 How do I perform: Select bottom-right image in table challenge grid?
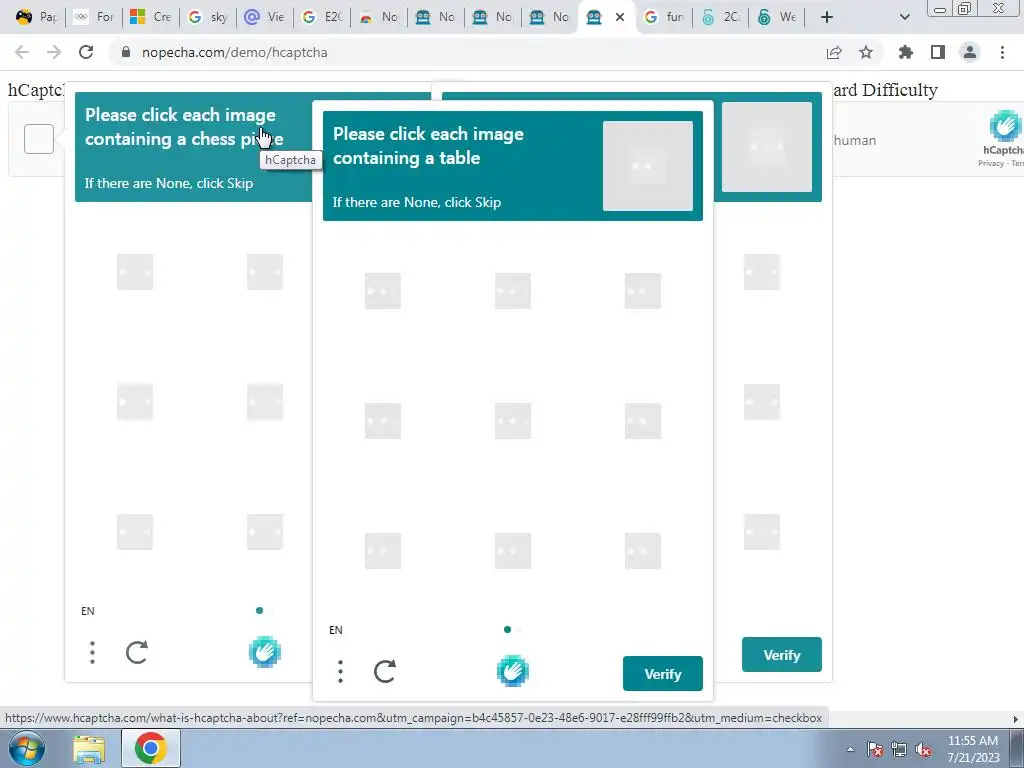(643, 551)
